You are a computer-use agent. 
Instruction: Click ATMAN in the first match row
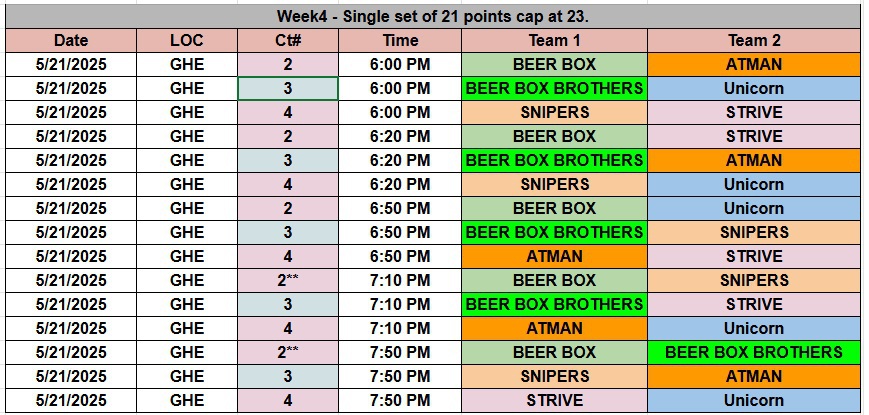coord(753,65)
